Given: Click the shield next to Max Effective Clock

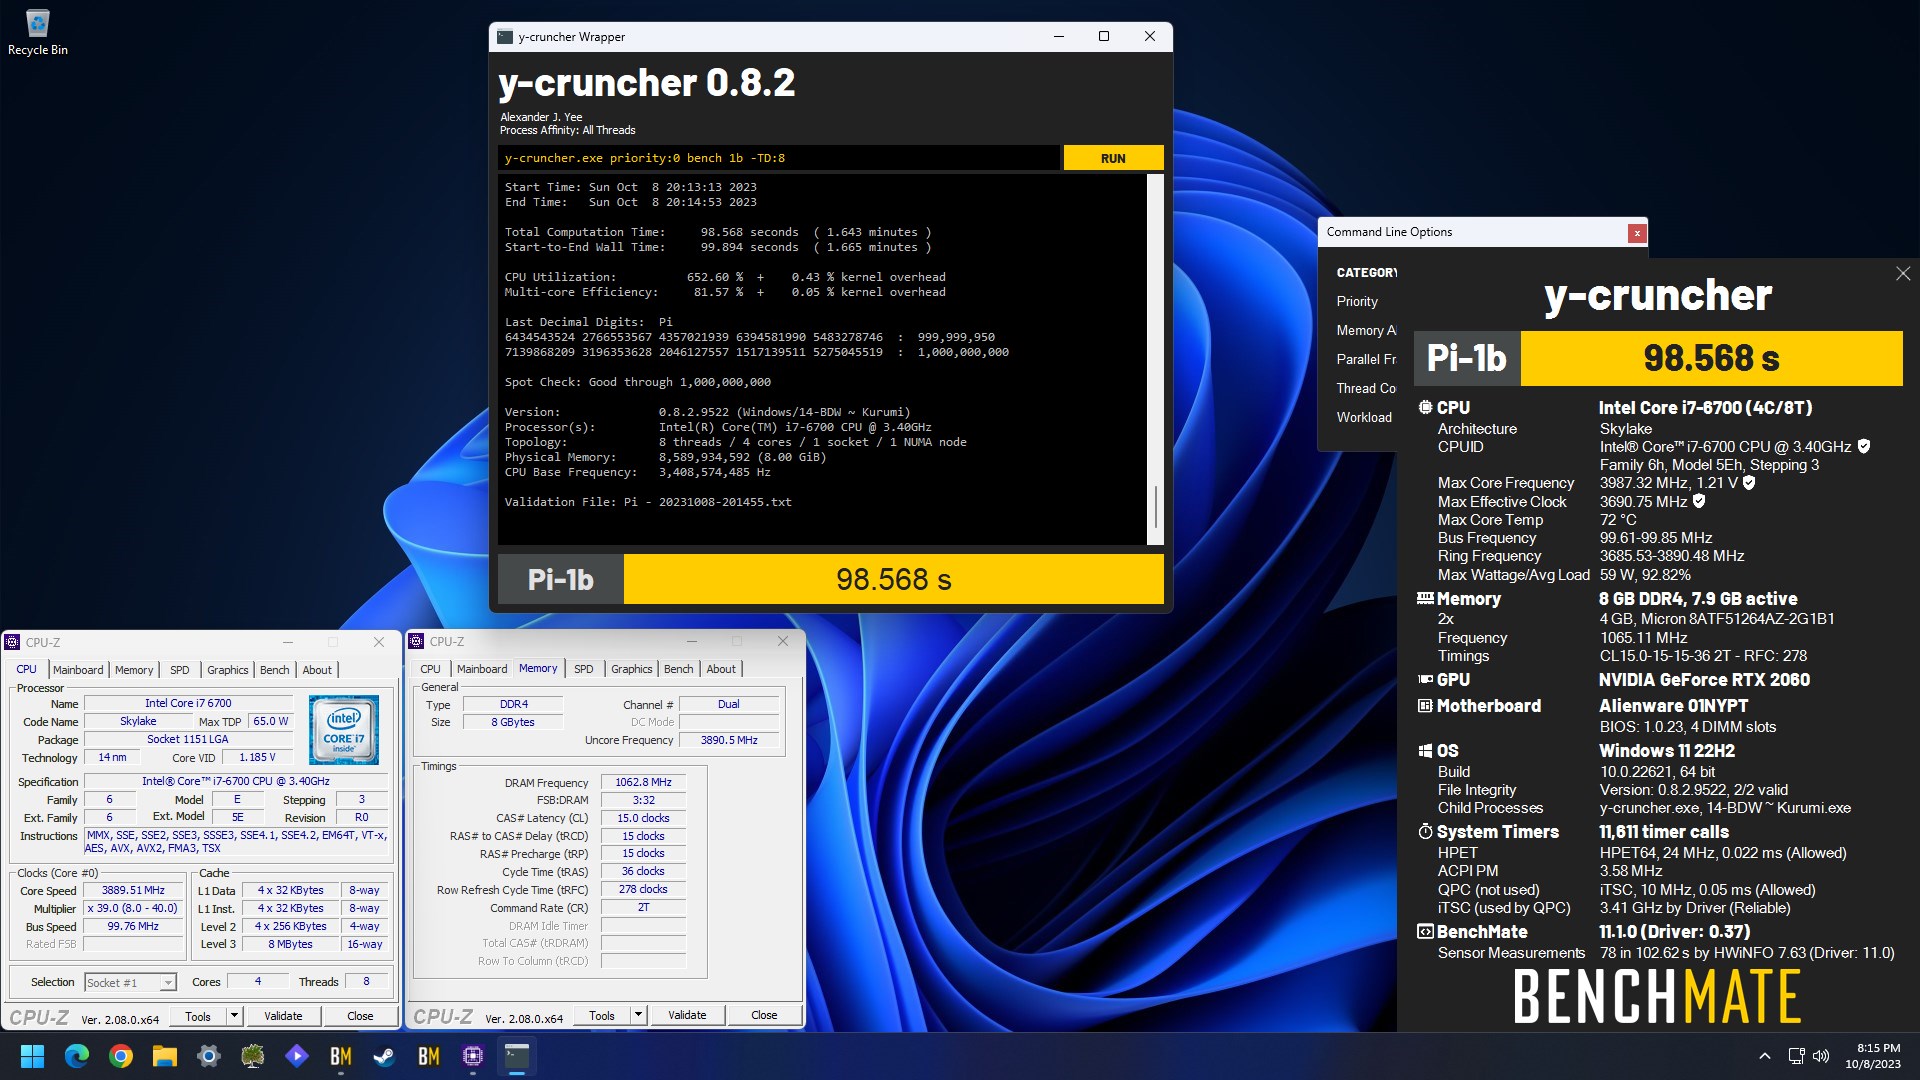Looking at the screenshot, I should [x=1699, y=502].
